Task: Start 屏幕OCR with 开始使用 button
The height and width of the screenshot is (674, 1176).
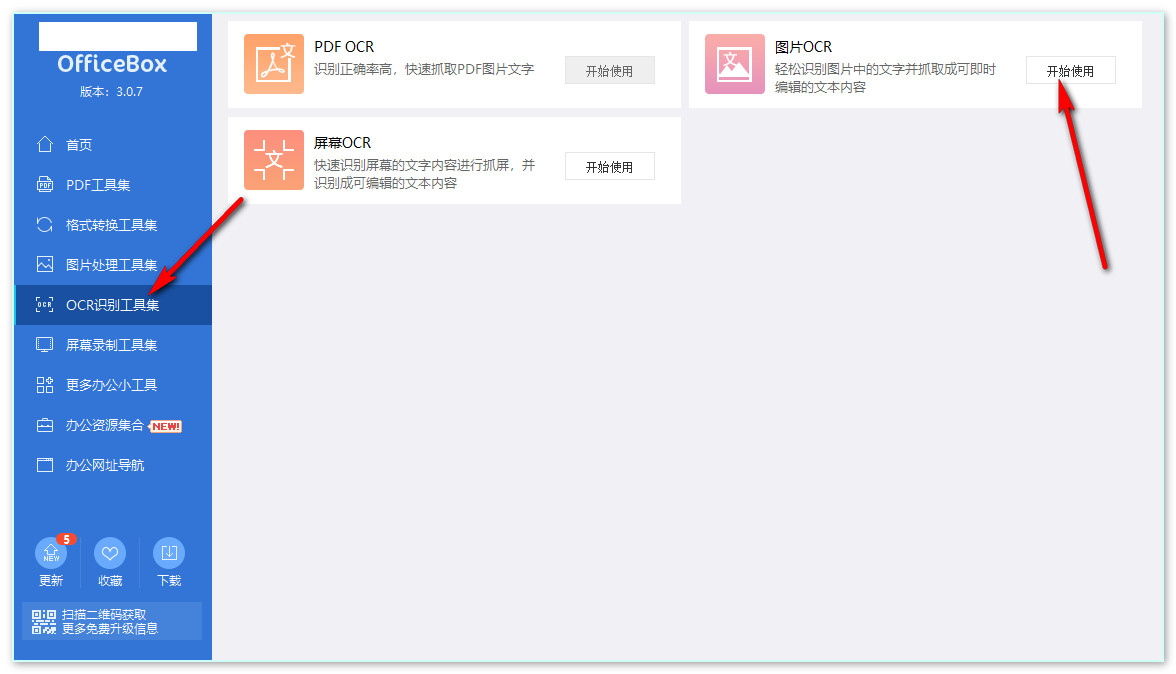Action: (x=610, y=166)
